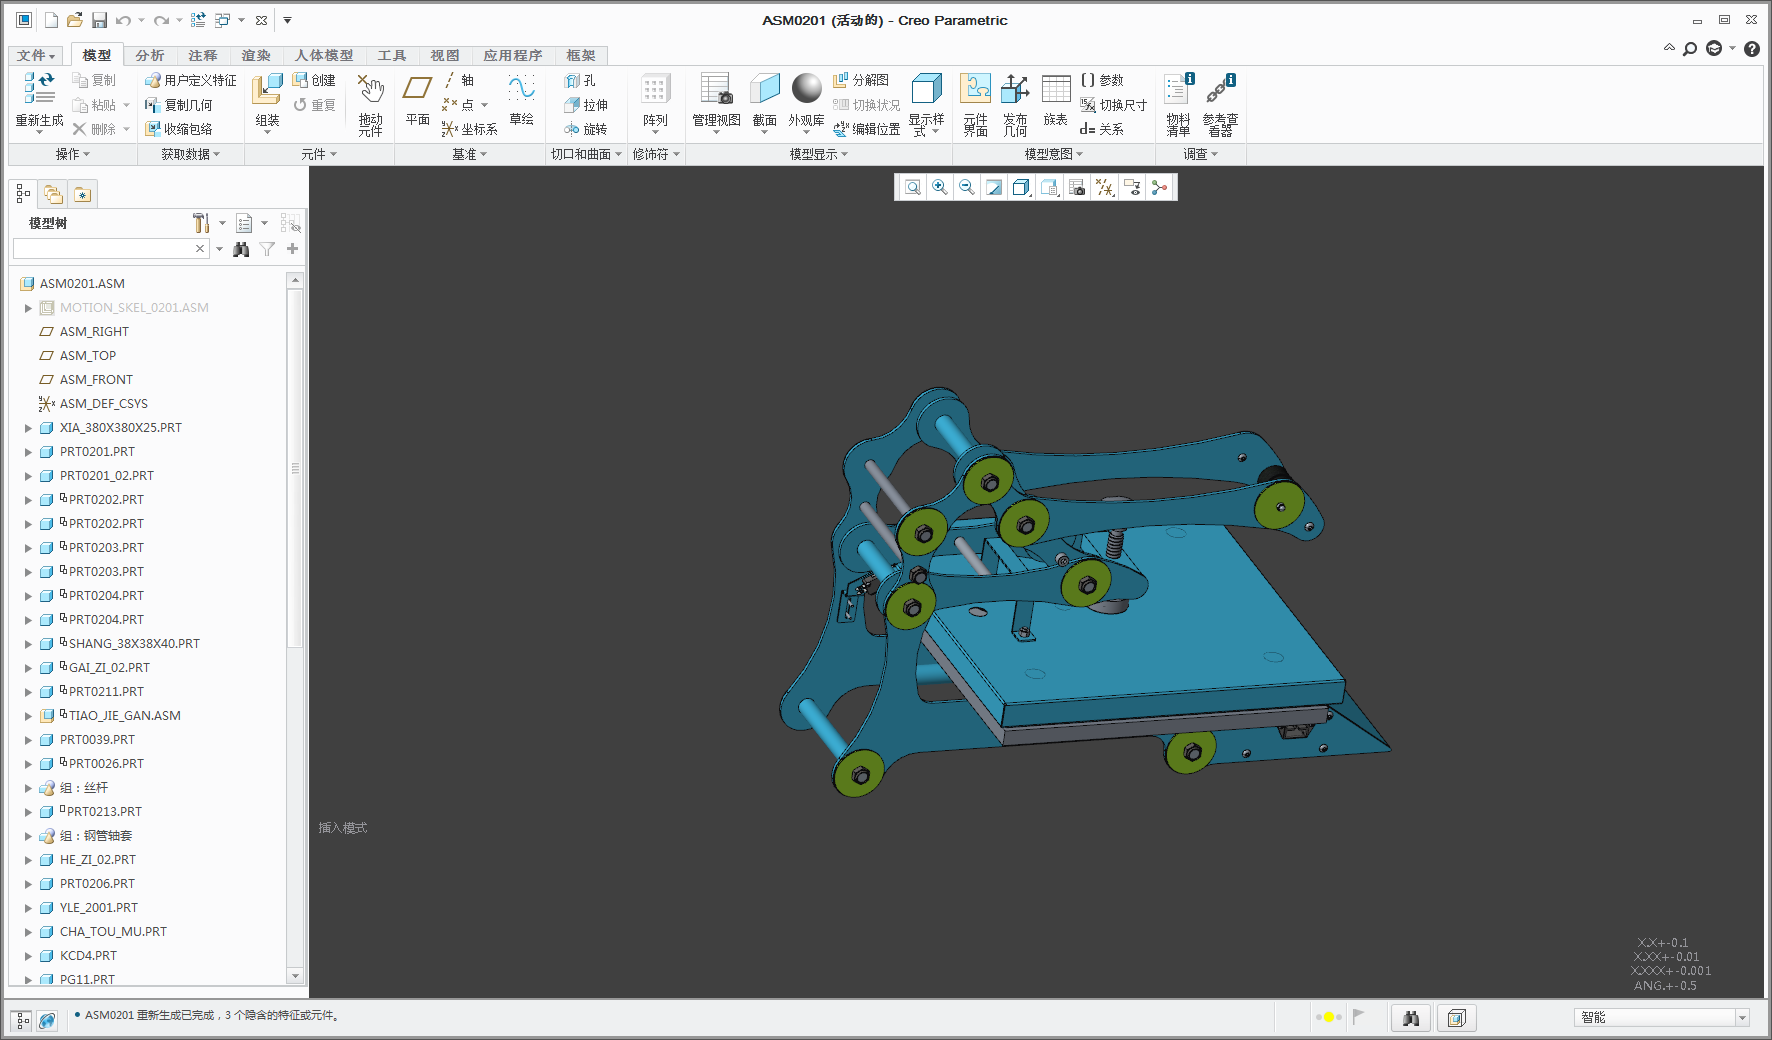
Task: Click the Open folder icon in quick access toolbar
Action: (75, 20)
